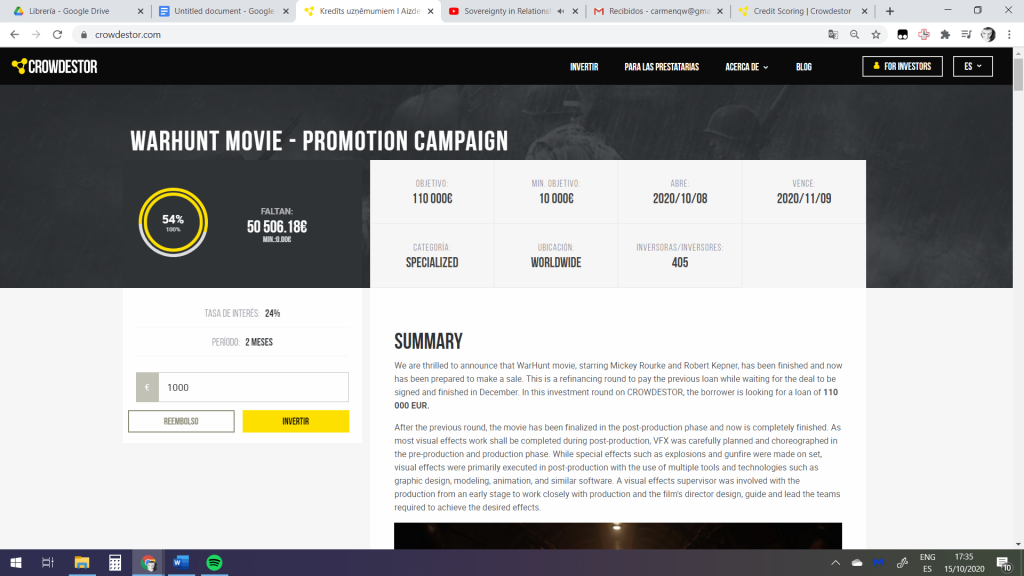Open the Google Translate page icon
This screenshot has height=576, width=1024.
pyautogui.click(x=833, y=35)
